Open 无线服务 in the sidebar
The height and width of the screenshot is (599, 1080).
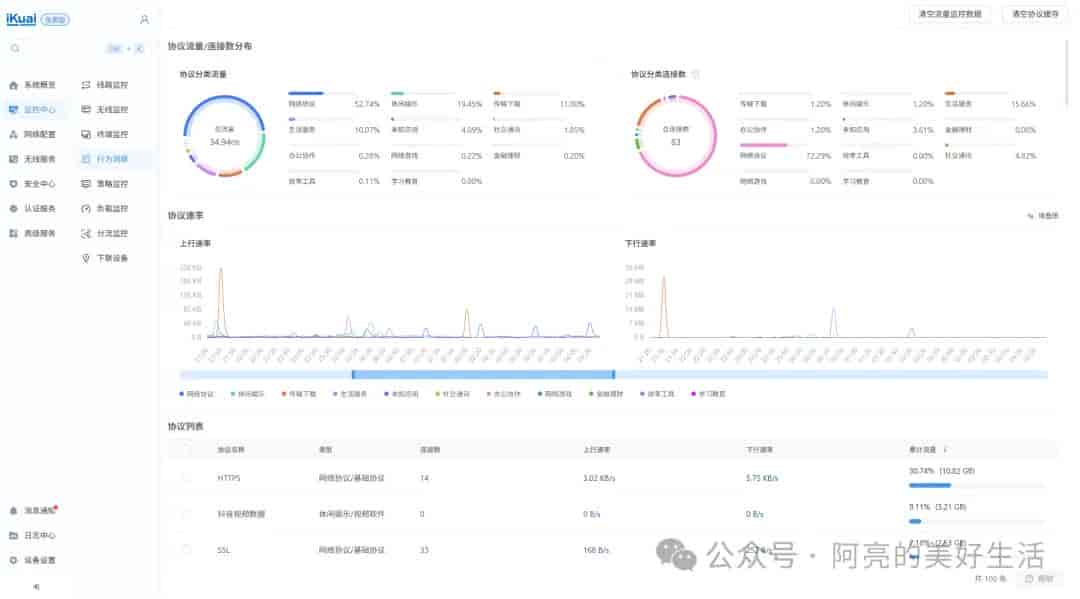click(x=33, y=159)
